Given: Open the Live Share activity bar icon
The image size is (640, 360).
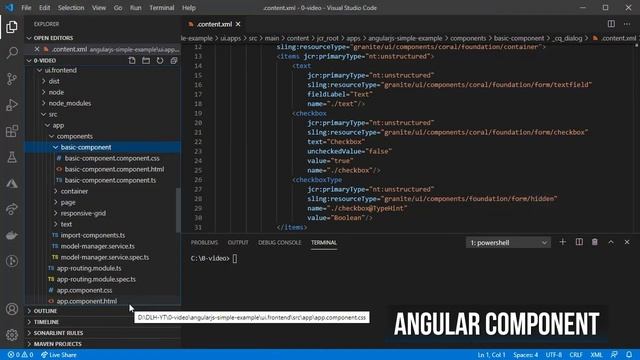Looking at the screenshot, I should (x=12, y=209).
